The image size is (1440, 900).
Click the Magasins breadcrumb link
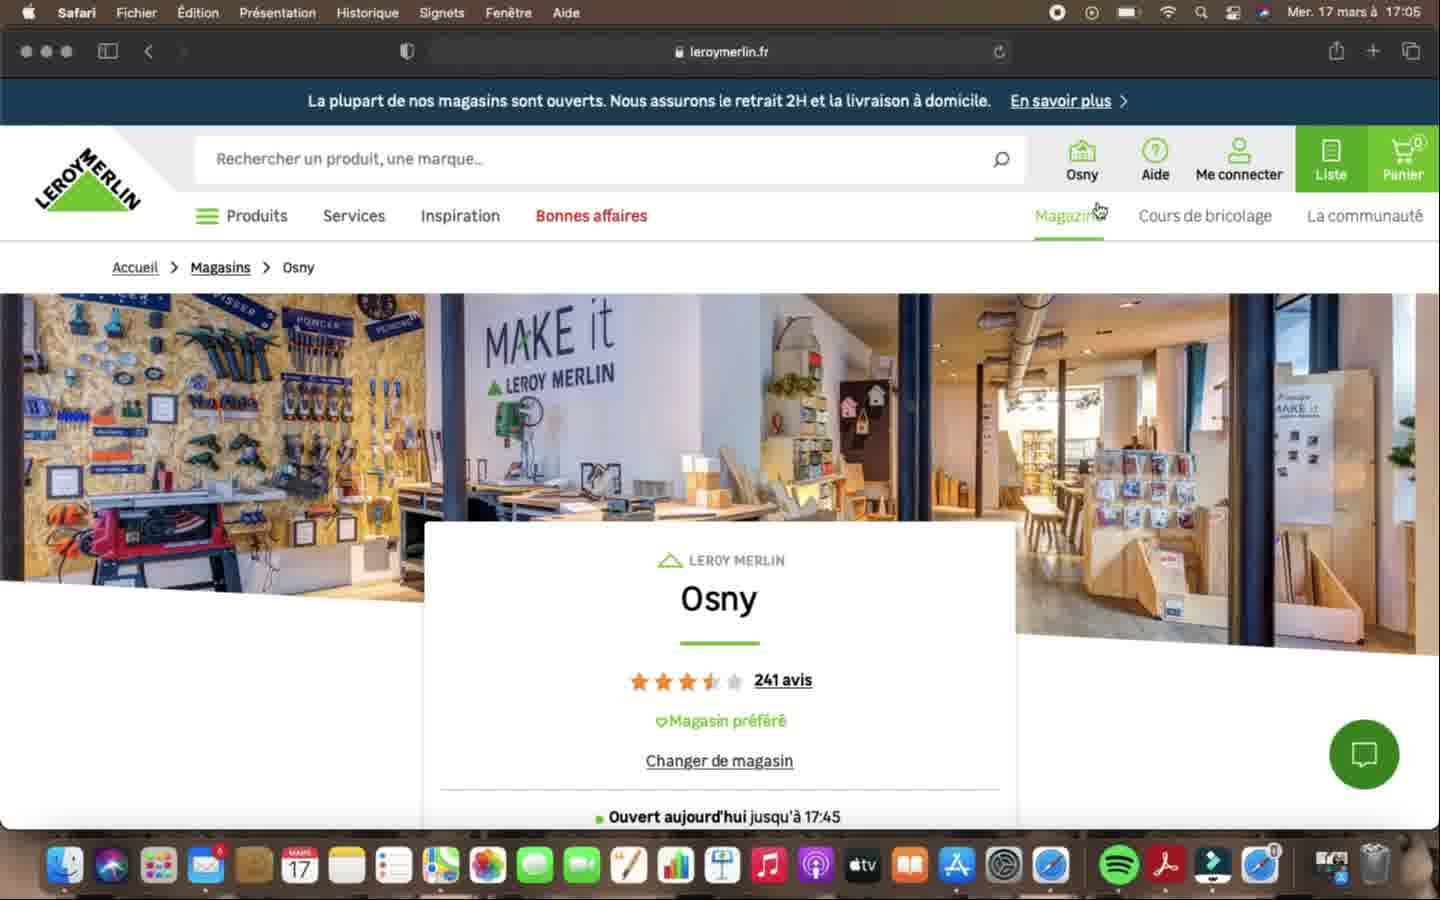(x=220, y=267)
